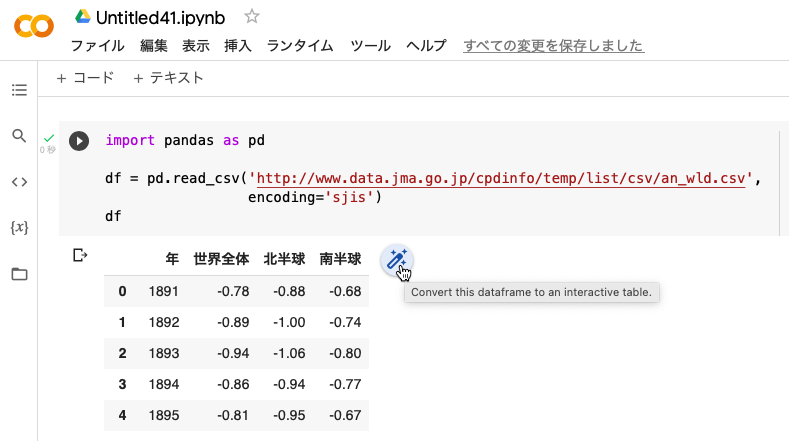This screenshot has width=789, height=441.
Task: Run the pandas code cell
Action: pyautogui.click(x=79, y=141)
